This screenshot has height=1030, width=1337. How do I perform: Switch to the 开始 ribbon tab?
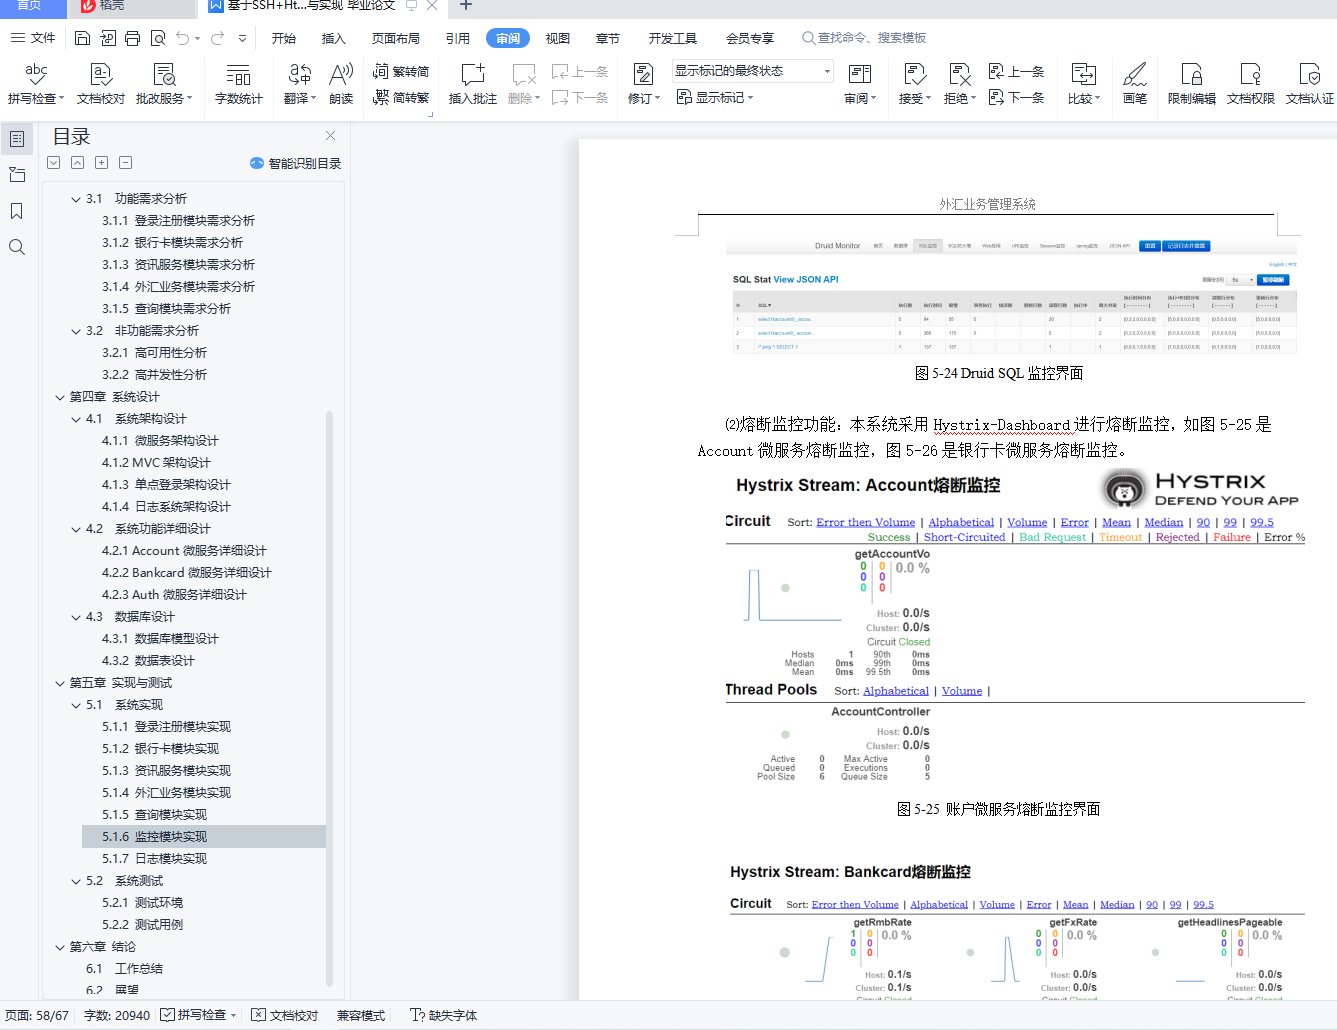[284, 38]
